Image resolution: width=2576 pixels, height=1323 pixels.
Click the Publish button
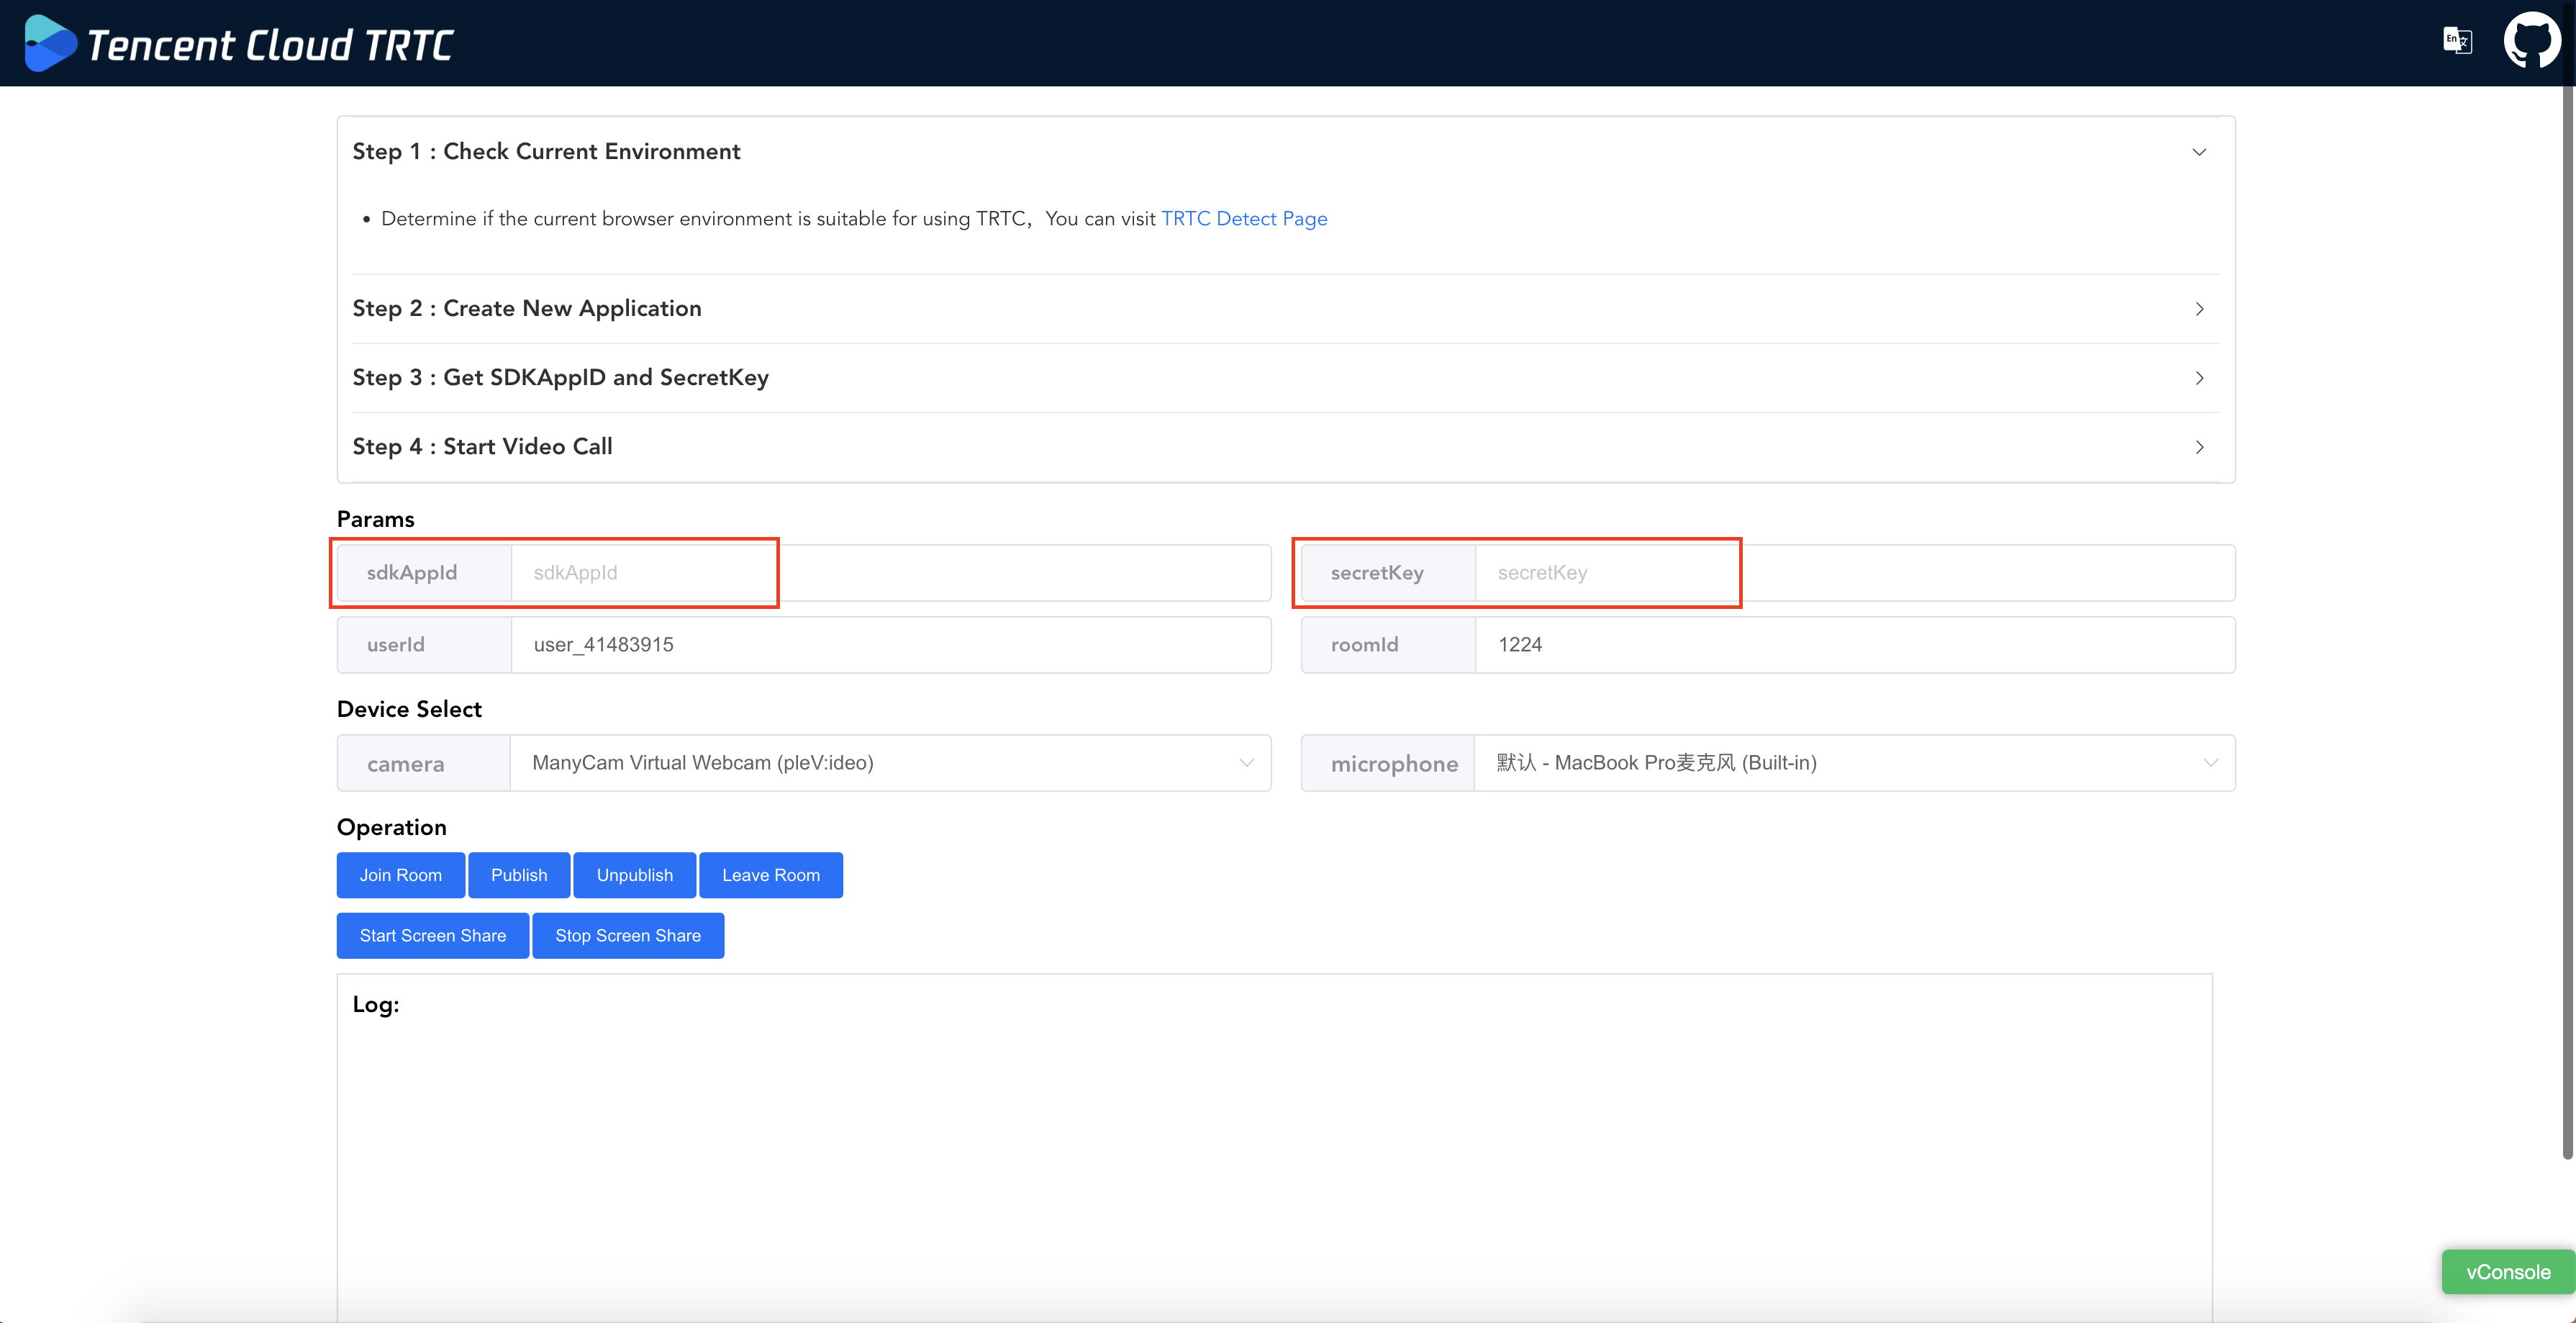point(519,875)
